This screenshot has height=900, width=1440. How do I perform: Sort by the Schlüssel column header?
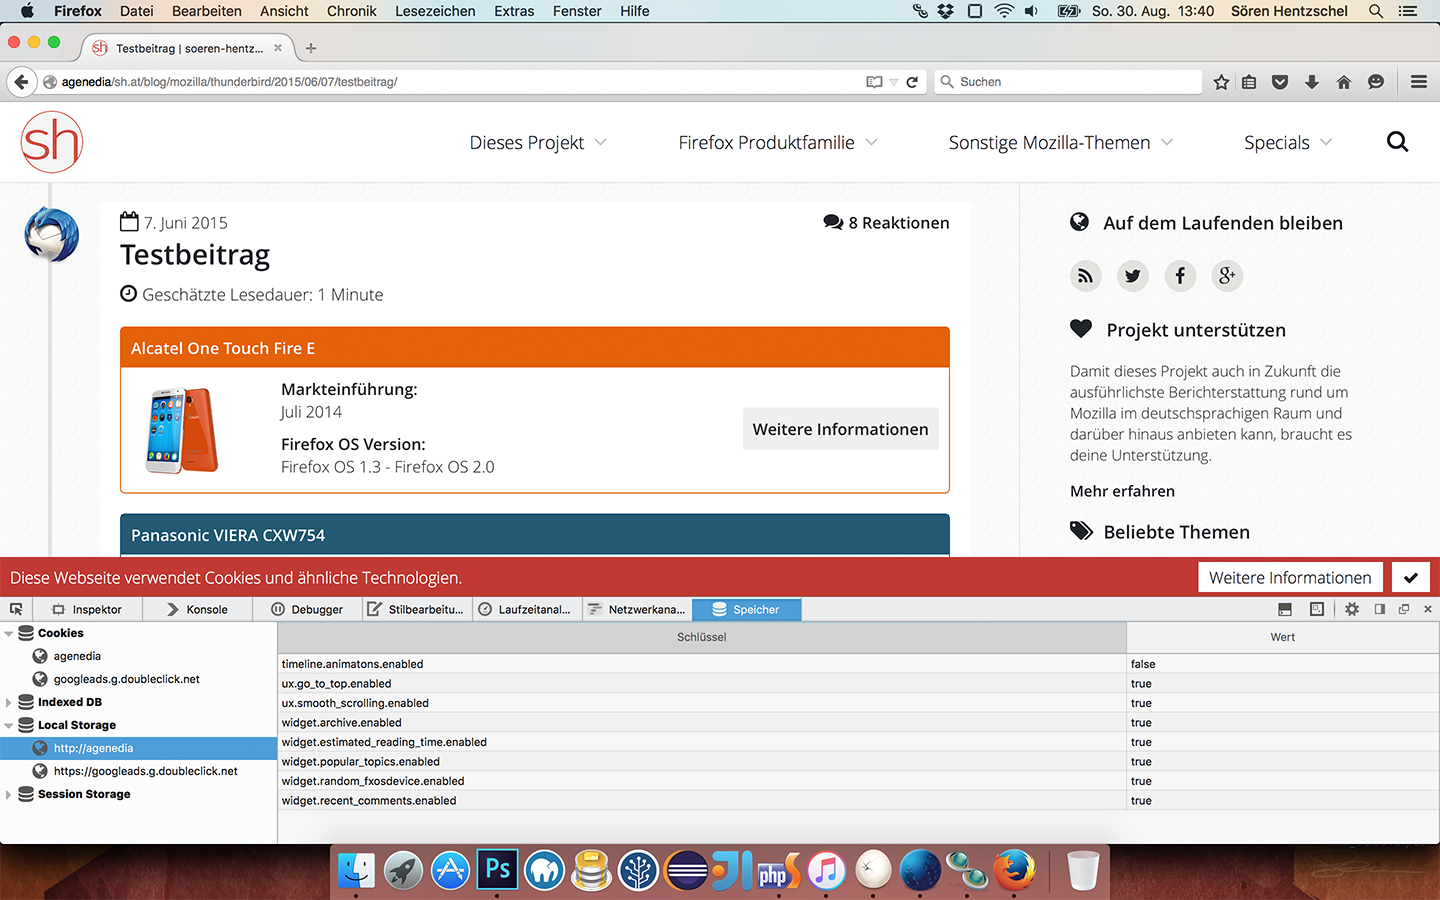pyautogui.click(x=702, y=637)
